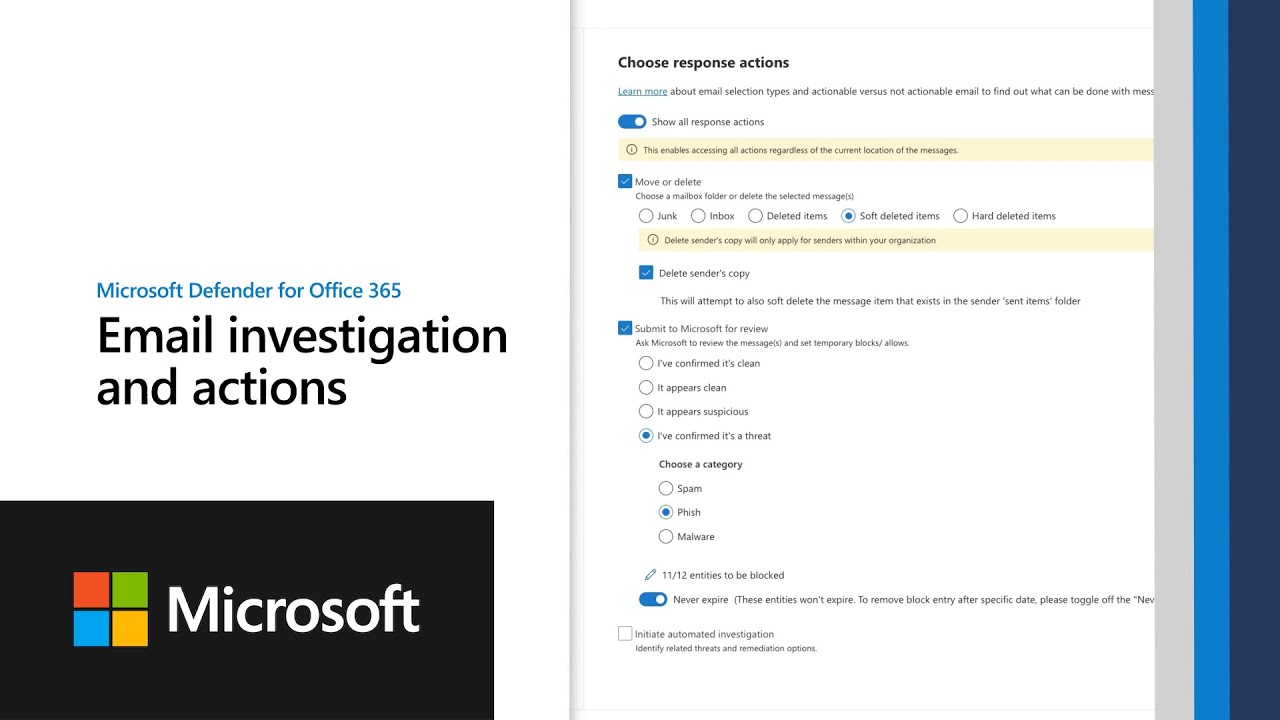Uncheck the Move or delete checkbox
The height and width of the screenshot is (720, 1280).
tap(625, 182)
